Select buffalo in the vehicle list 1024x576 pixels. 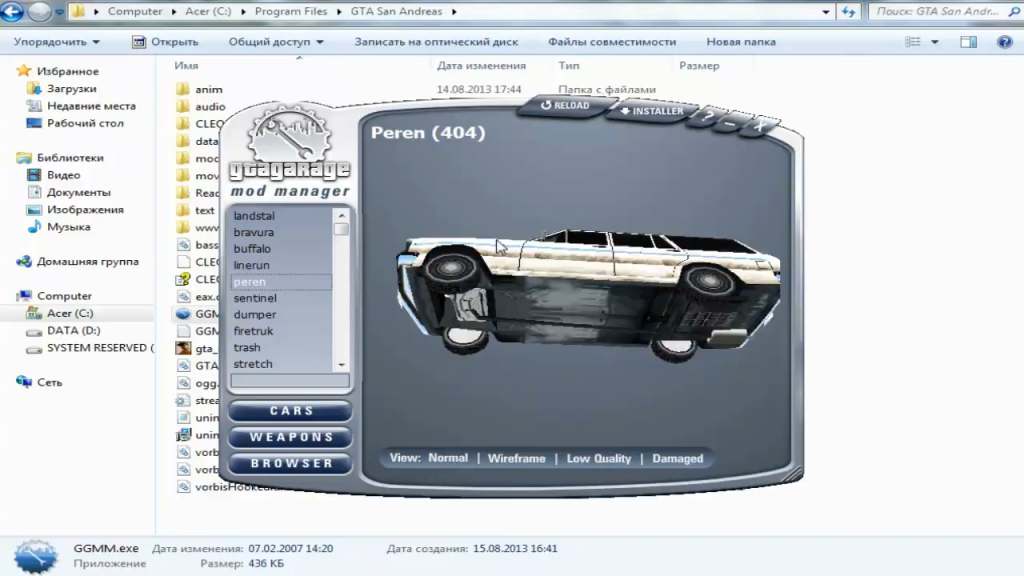281,248
